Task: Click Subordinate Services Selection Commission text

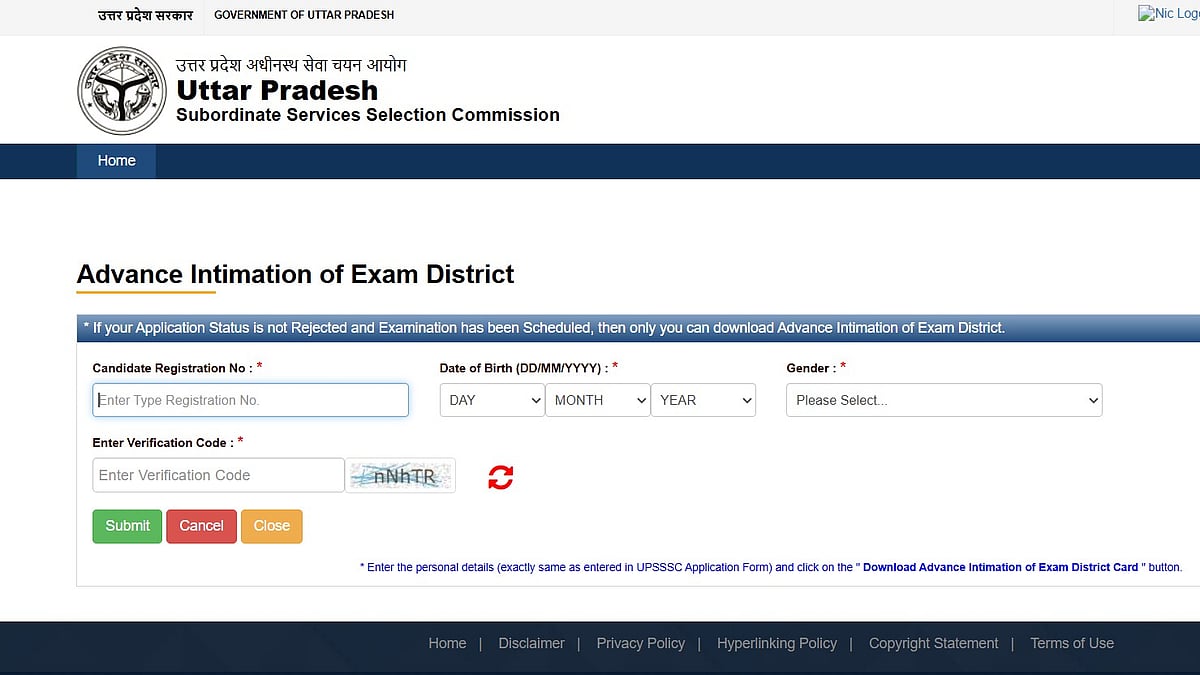Action: point(368,115)
